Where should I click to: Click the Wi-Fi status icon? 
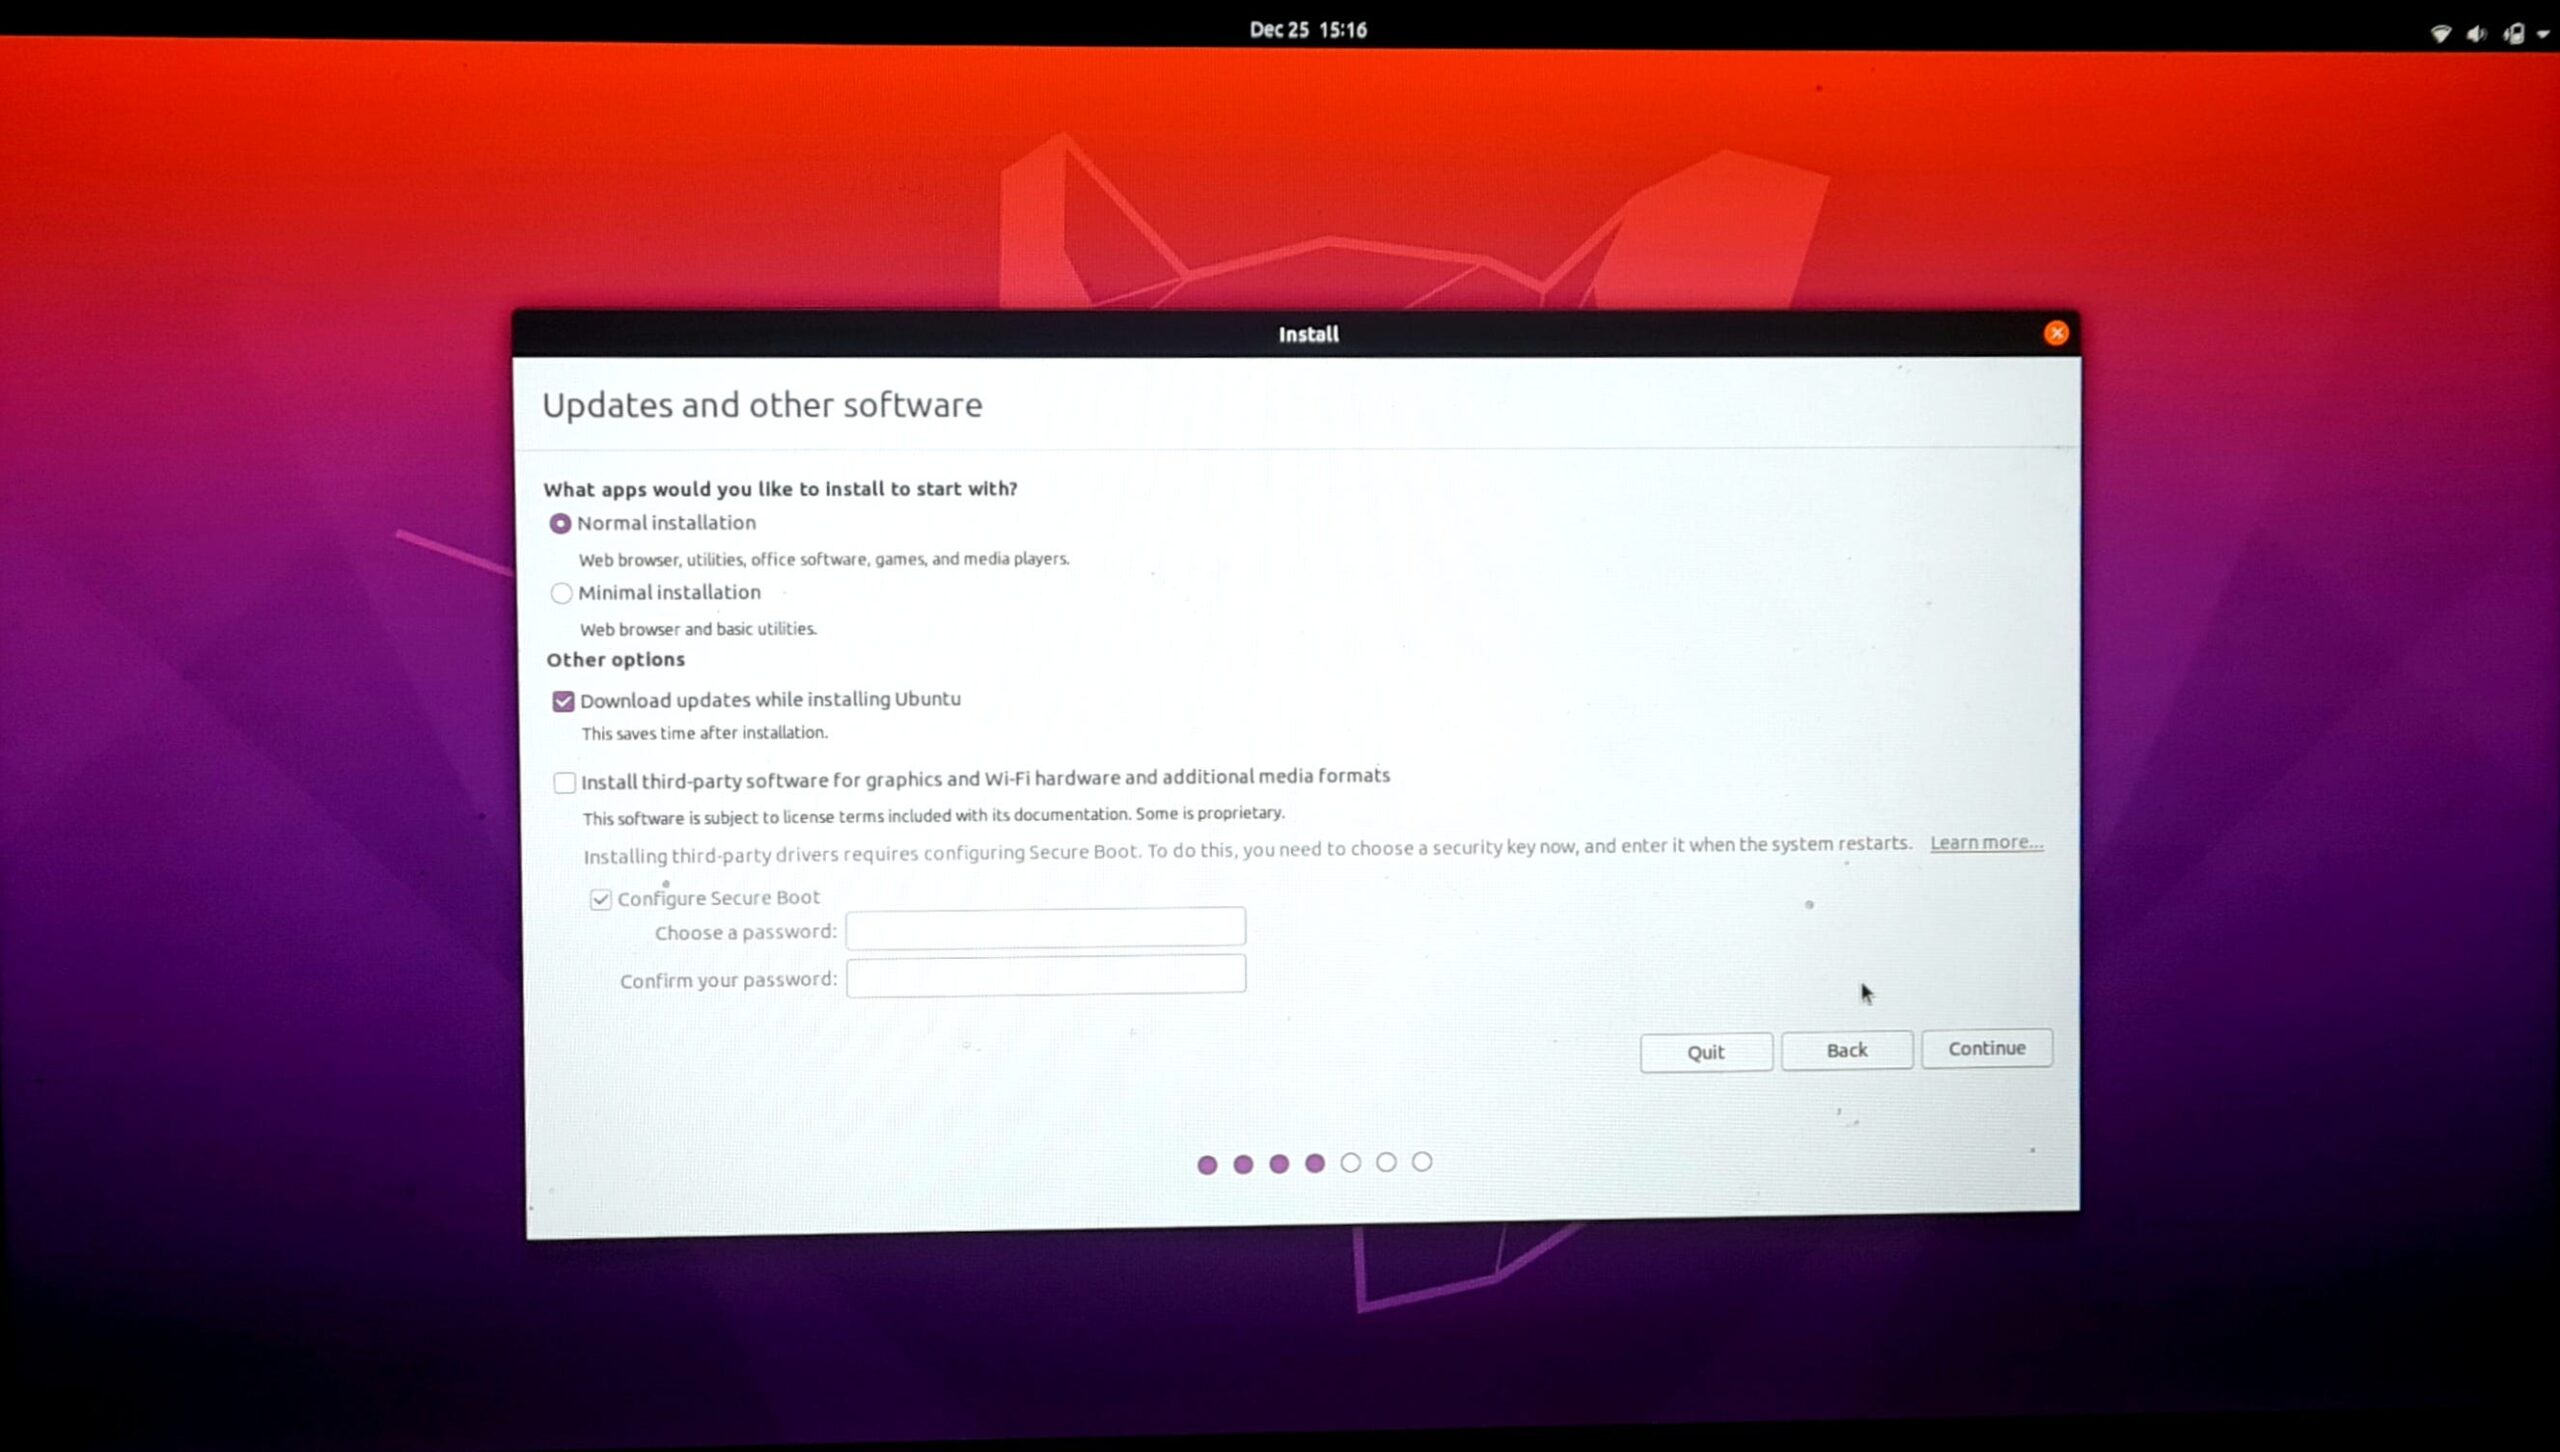pyautogui.click(x=2440, y=34)
